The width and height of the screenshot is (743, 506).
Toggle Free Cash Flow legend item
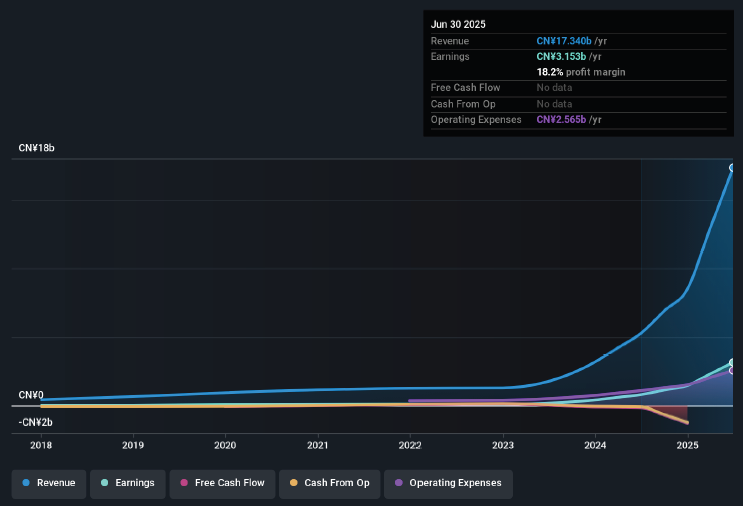pyautogui.click(x=221, y=483)
